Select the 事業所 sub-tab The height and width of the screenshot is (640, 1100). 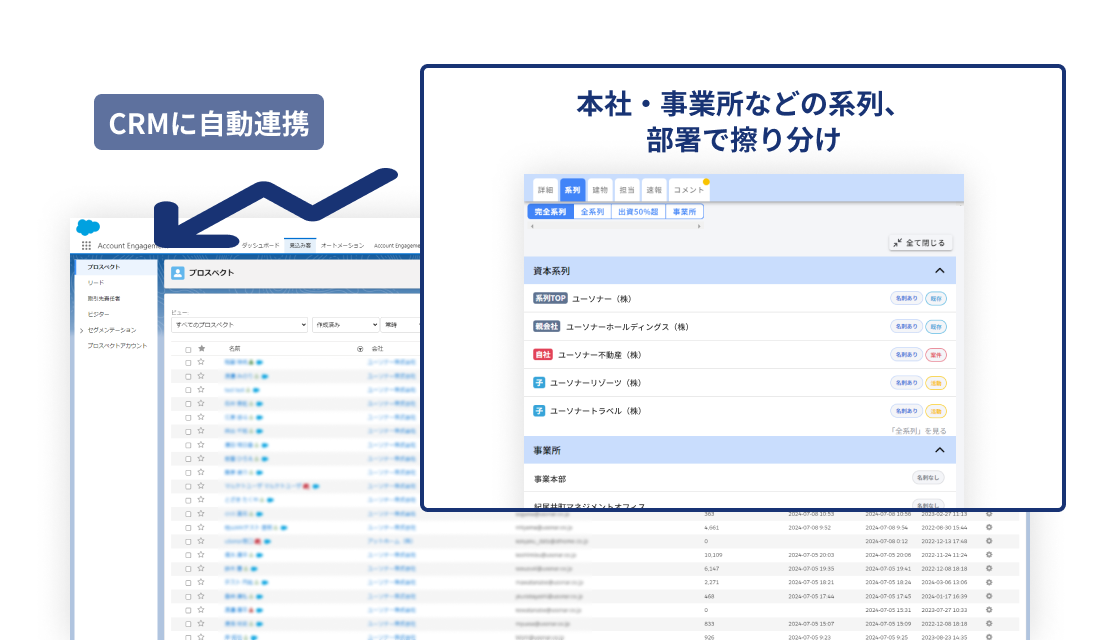point(684,212)
